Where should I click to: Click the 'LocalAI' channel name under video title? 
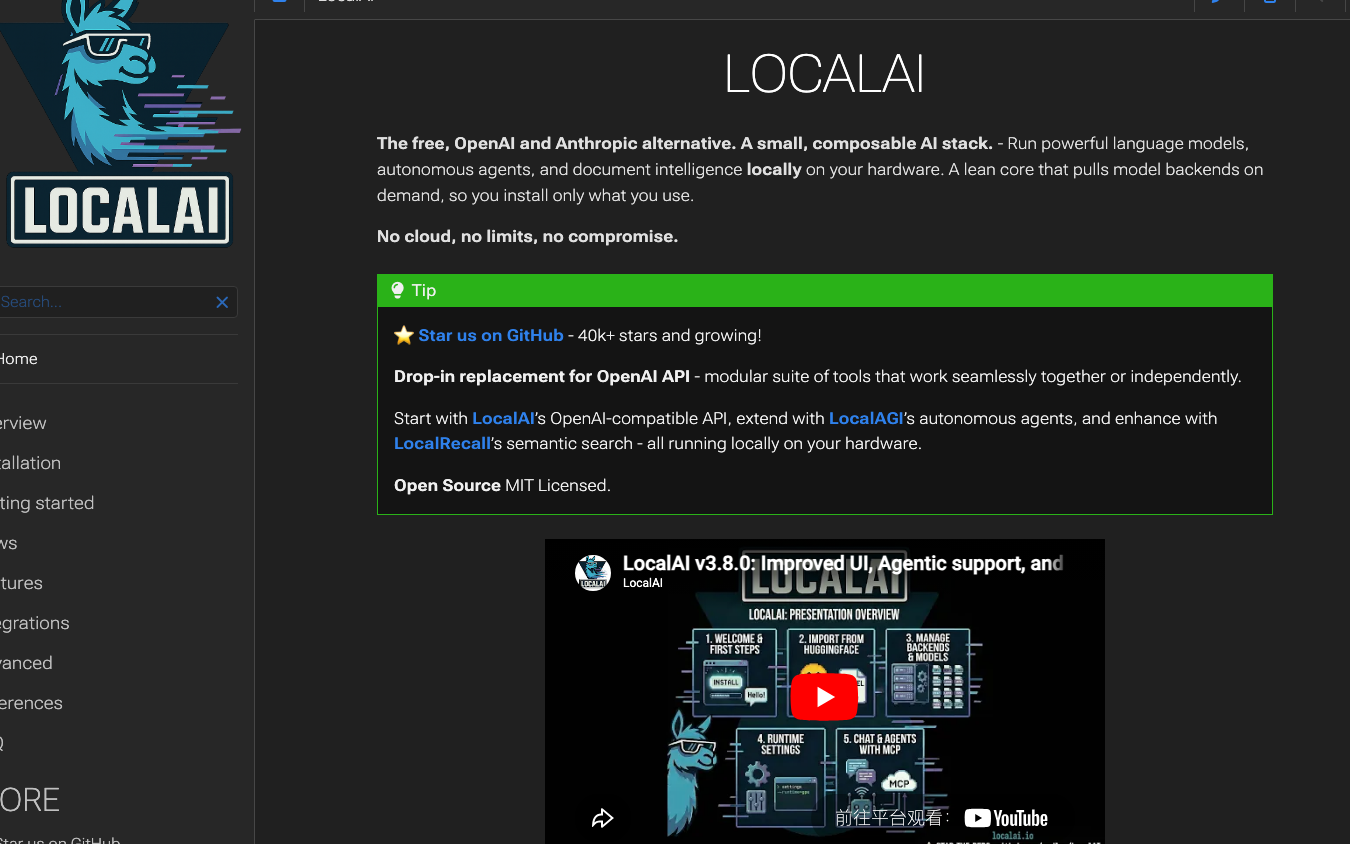pos(642,583)
